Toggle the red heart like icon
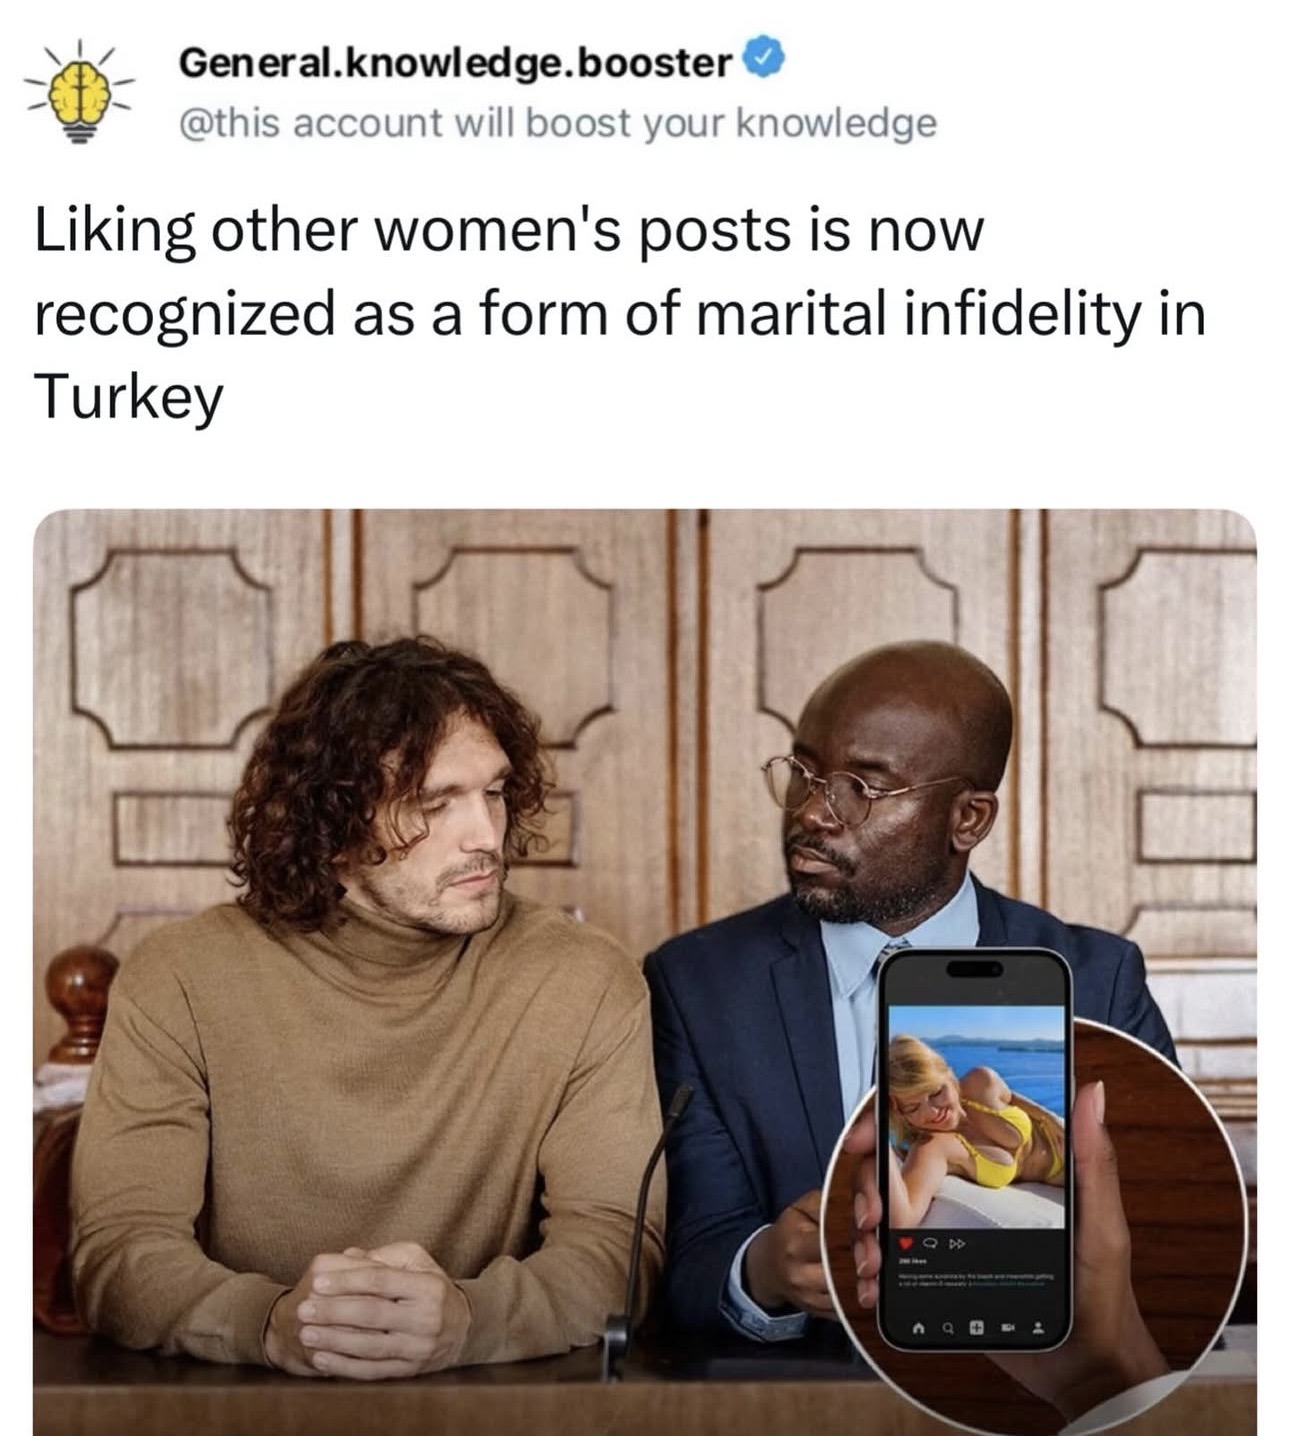The width and height of the screenshot is (1290, 1436). point(906,1243)
